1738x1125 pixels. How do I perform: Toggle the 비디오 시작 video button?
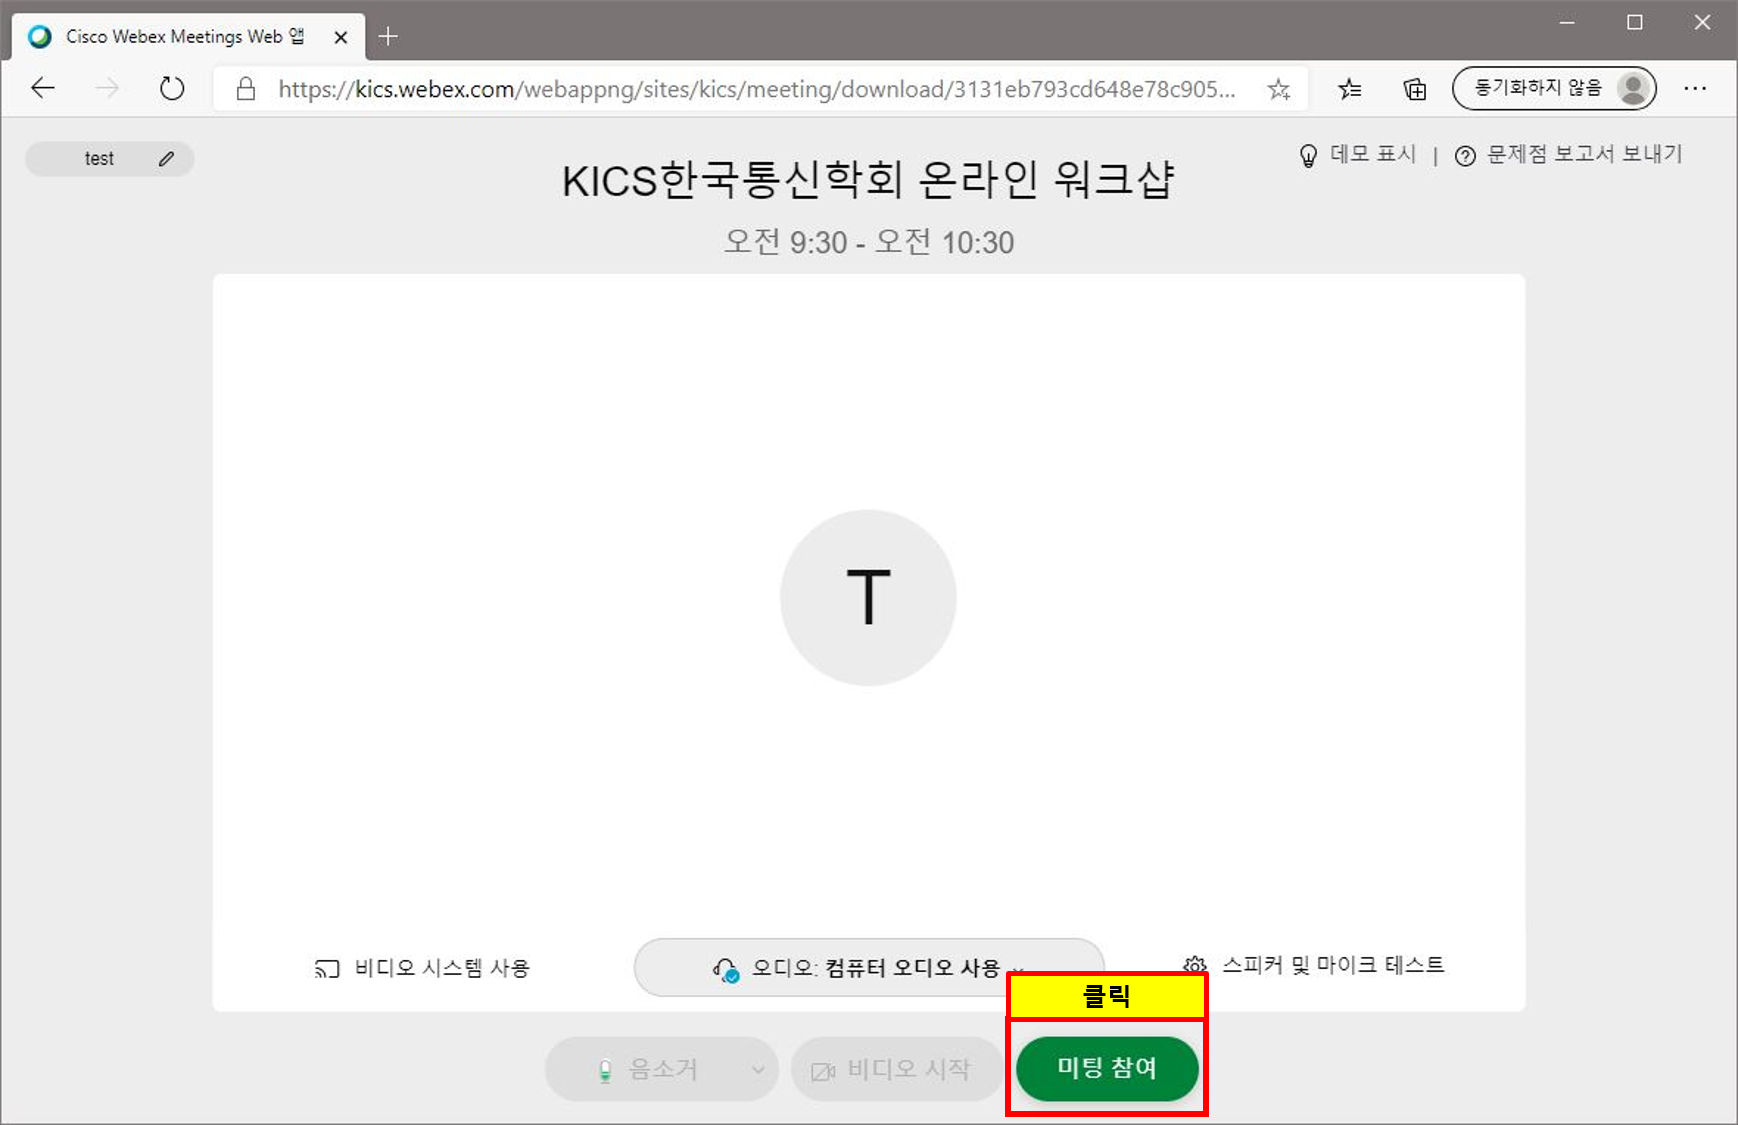(896, 1069)
